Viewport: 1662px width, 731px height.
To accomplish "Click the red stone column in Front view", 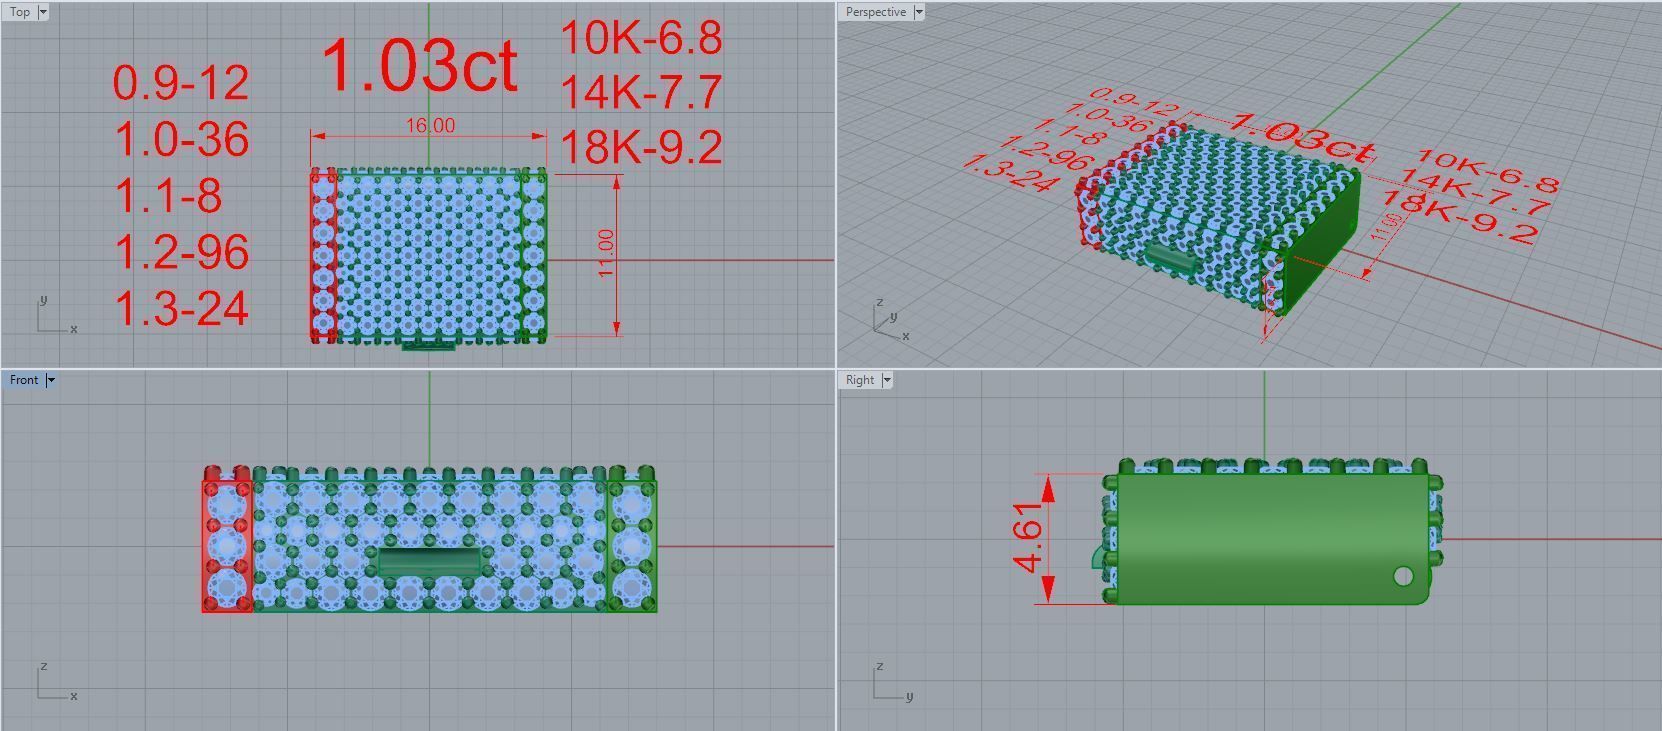I will coord(227,540).
